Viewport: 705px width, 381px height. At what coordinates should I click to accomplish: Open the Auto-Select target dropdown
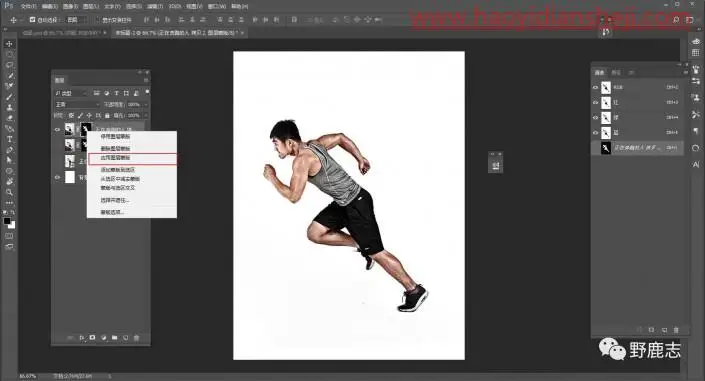click(x=77, y=20)
